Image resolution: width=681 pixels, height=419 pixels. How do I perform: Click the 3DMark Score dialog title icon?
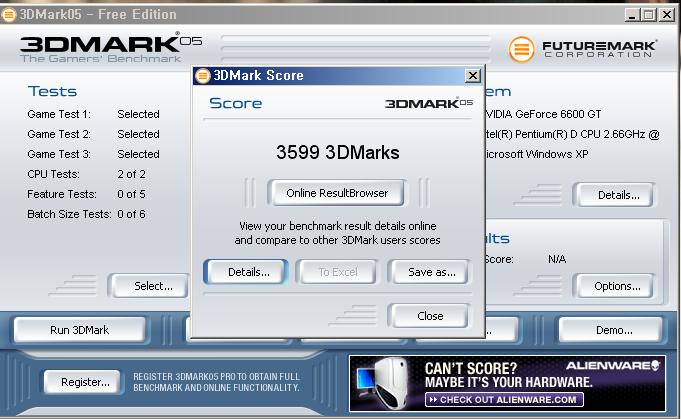(202, 76)
